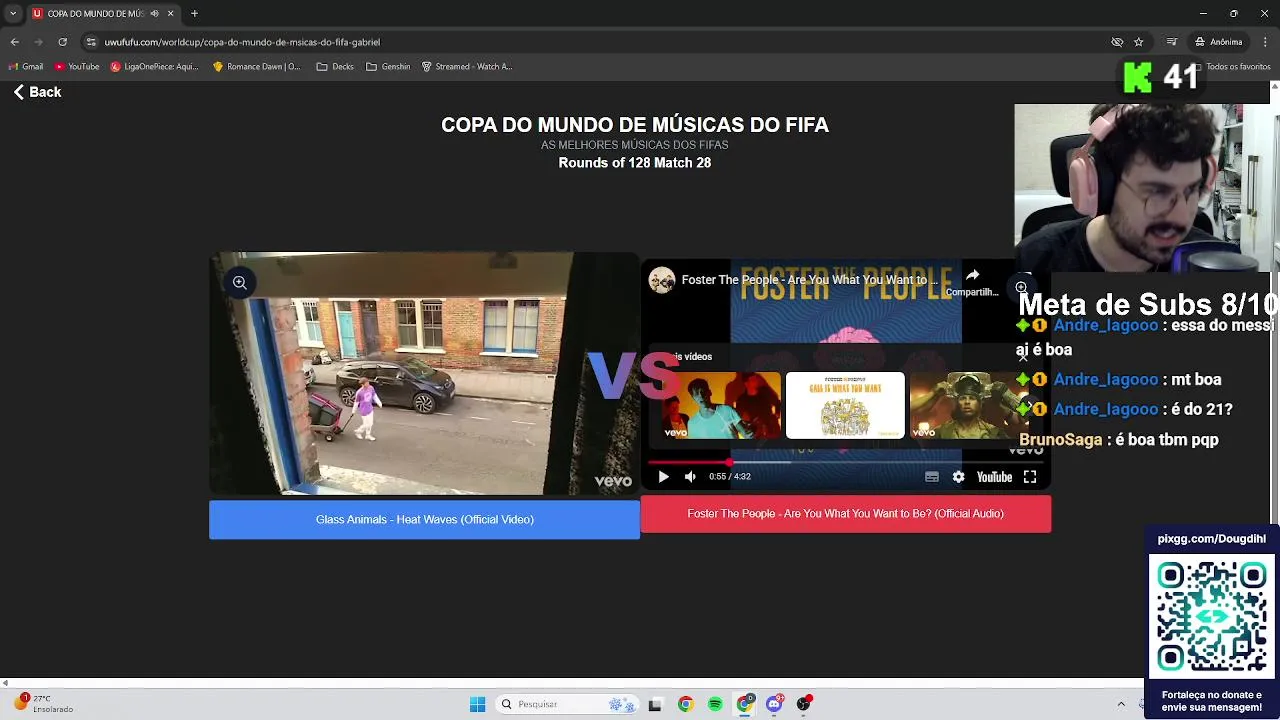1280x720 pixels.
Task: Open the Anônima incognito profile button
Action: pyautogui.click(x=1218, y=42)
